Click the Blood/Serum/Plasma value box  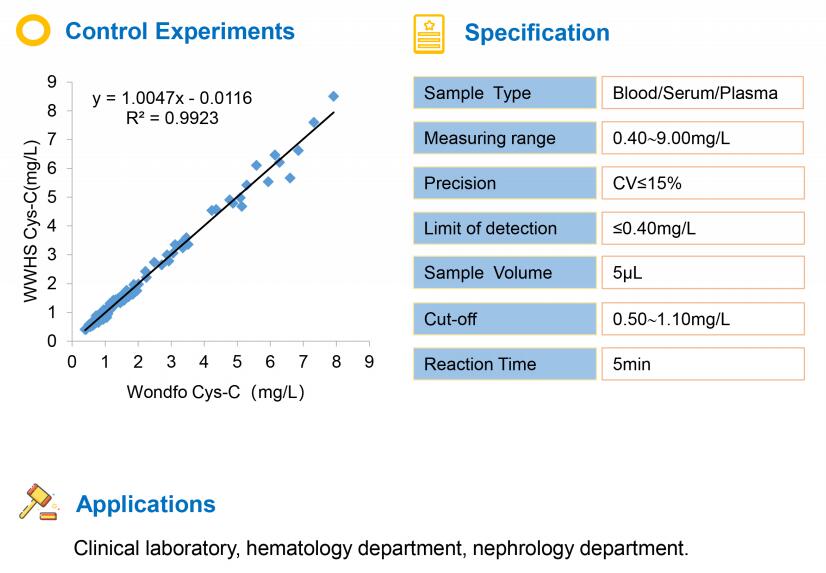703,93
